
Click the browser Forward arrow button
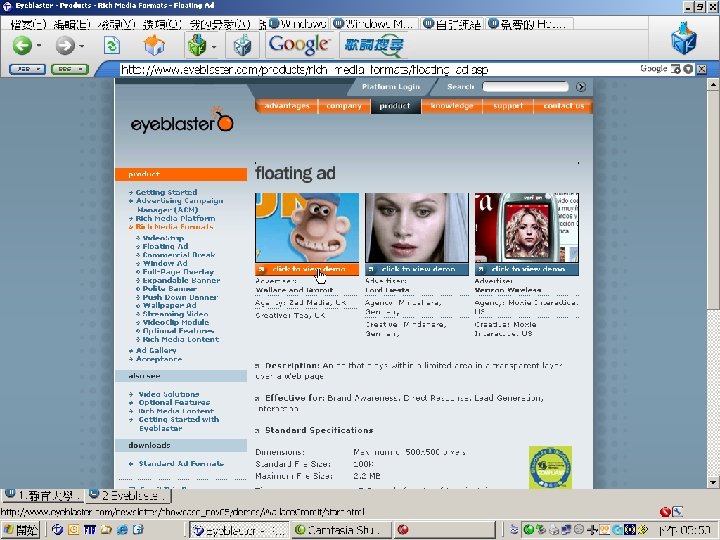pos(65,45)
